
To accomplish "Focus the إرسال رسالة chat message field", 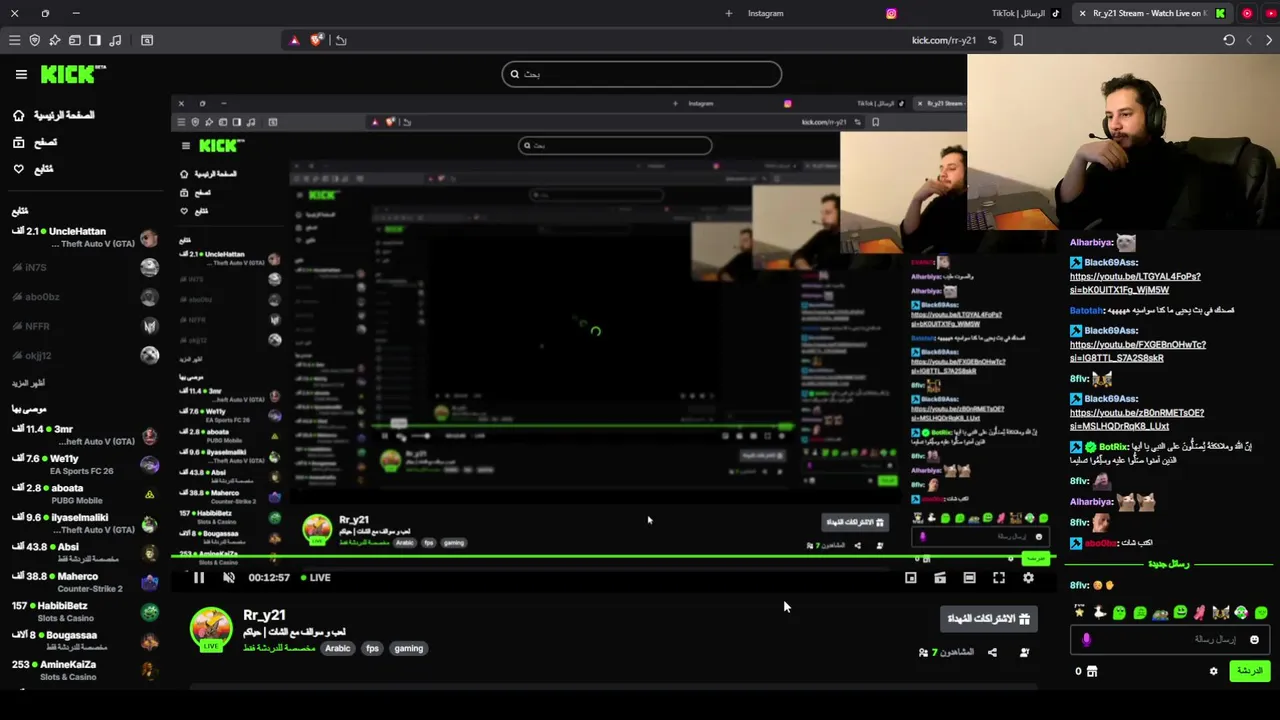I will (x=1170, y=640).
